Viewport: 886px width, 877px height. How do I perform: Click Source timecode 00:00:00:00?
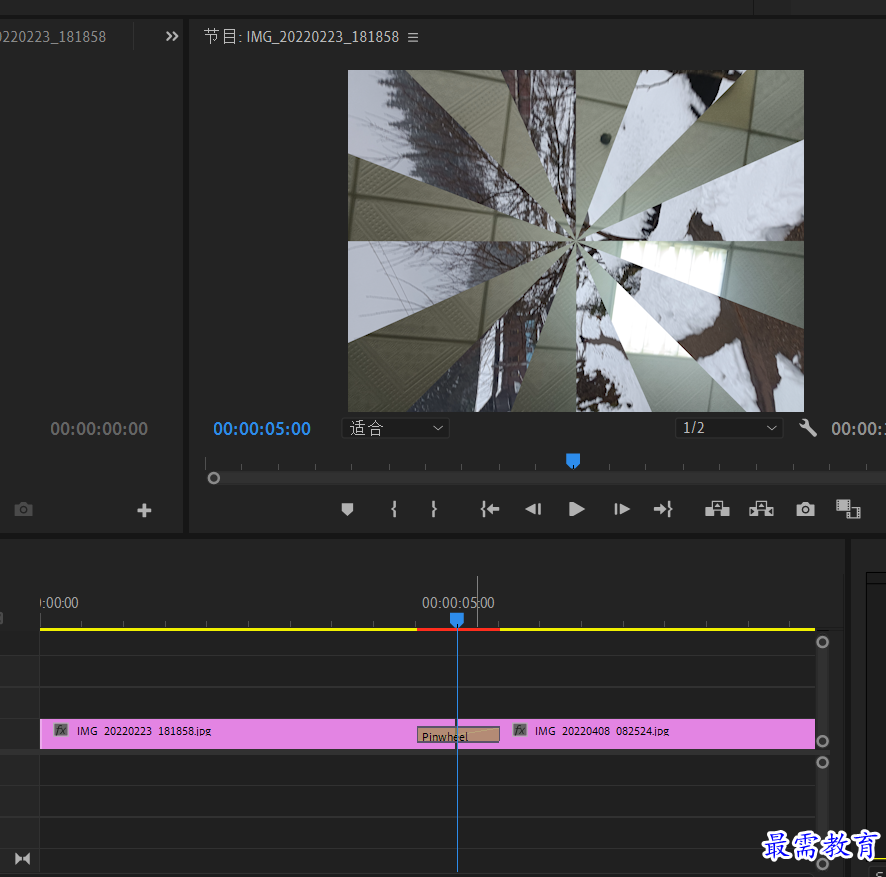pos(99,429)
